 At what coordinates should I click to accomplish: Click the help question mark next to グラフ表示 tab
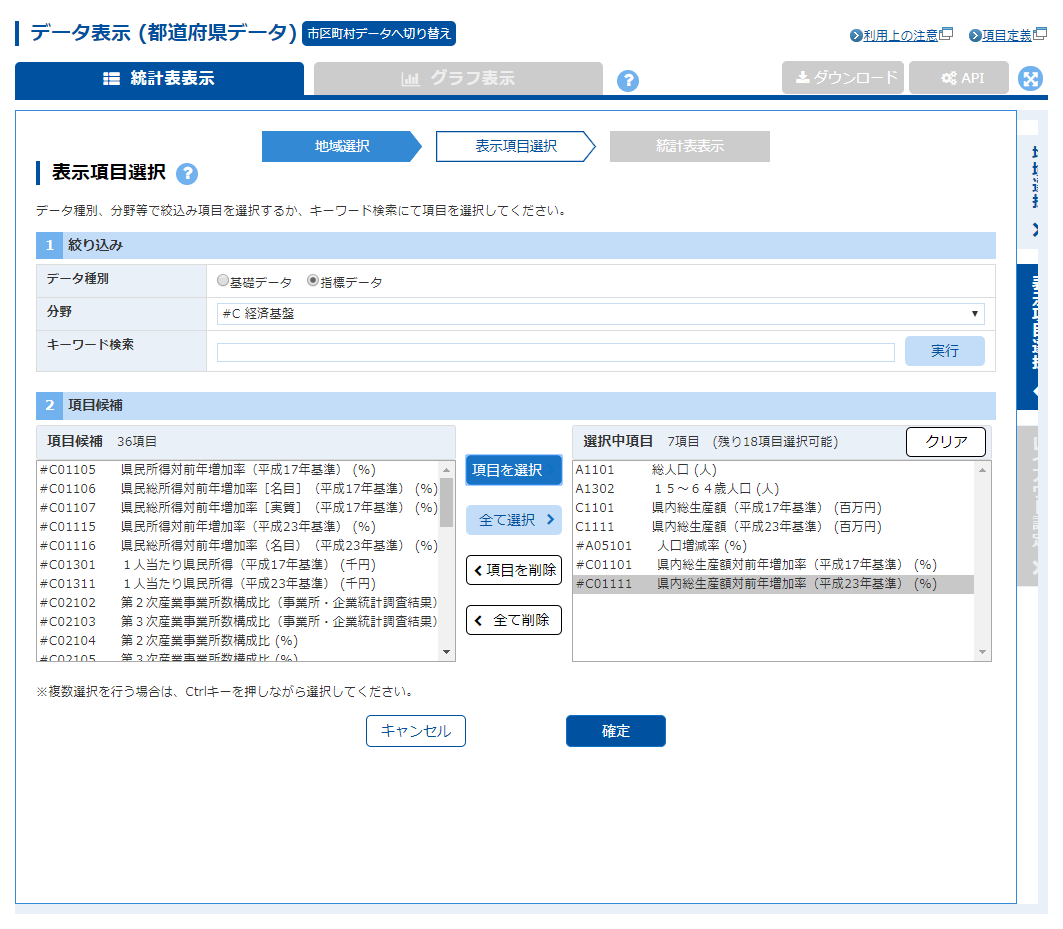pos(628,81)
